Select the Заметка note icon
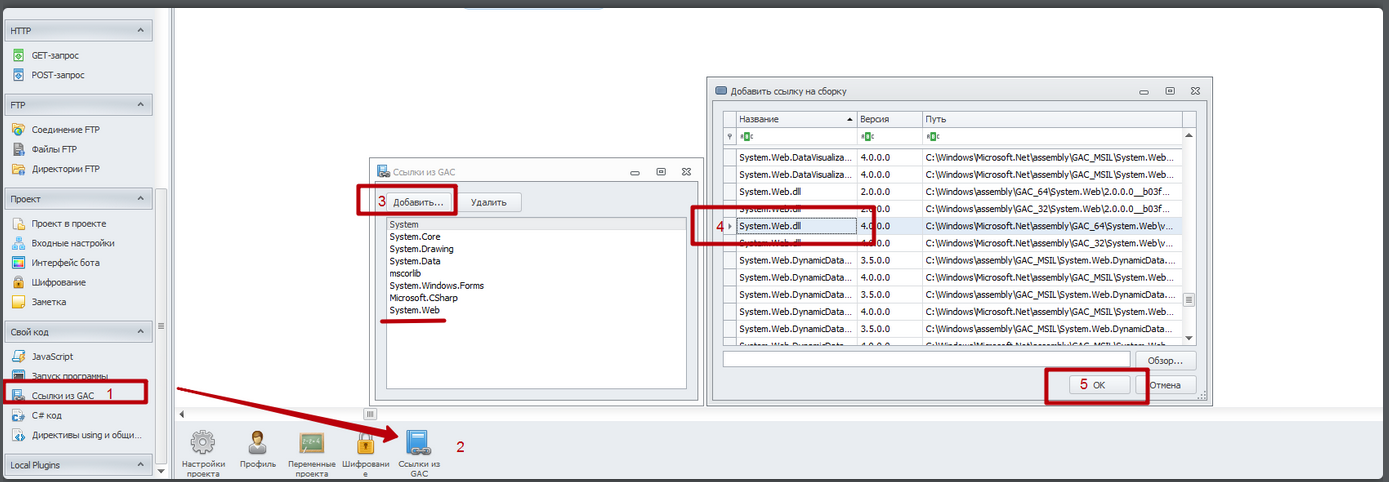 [18, 302]
